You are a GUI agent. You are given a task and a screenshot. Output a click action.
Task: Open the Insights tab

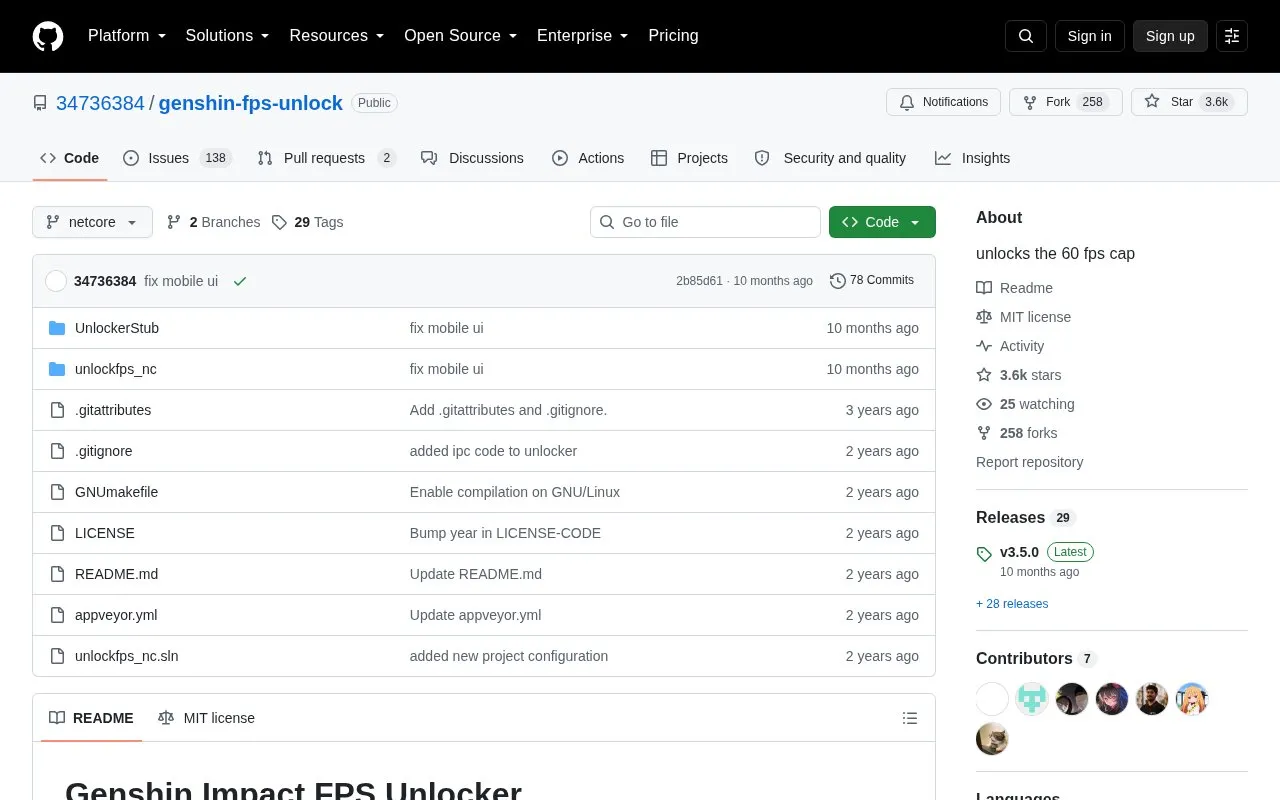972,158
